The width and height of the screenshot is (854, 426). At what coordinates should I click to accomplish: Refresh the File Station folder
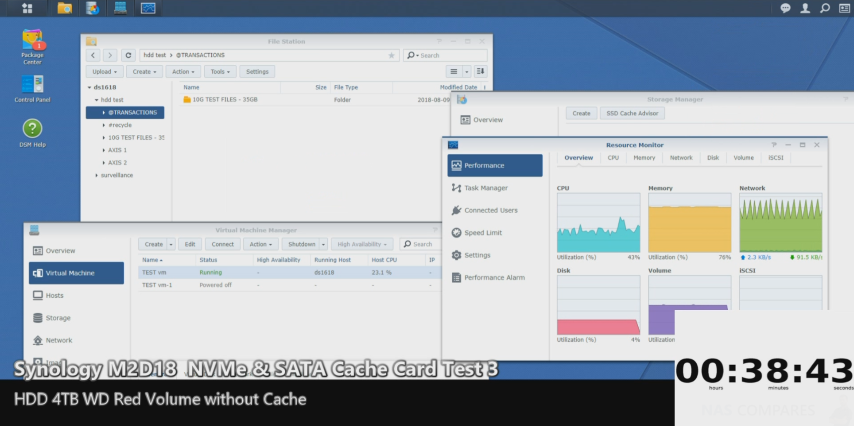click(128, 55)
